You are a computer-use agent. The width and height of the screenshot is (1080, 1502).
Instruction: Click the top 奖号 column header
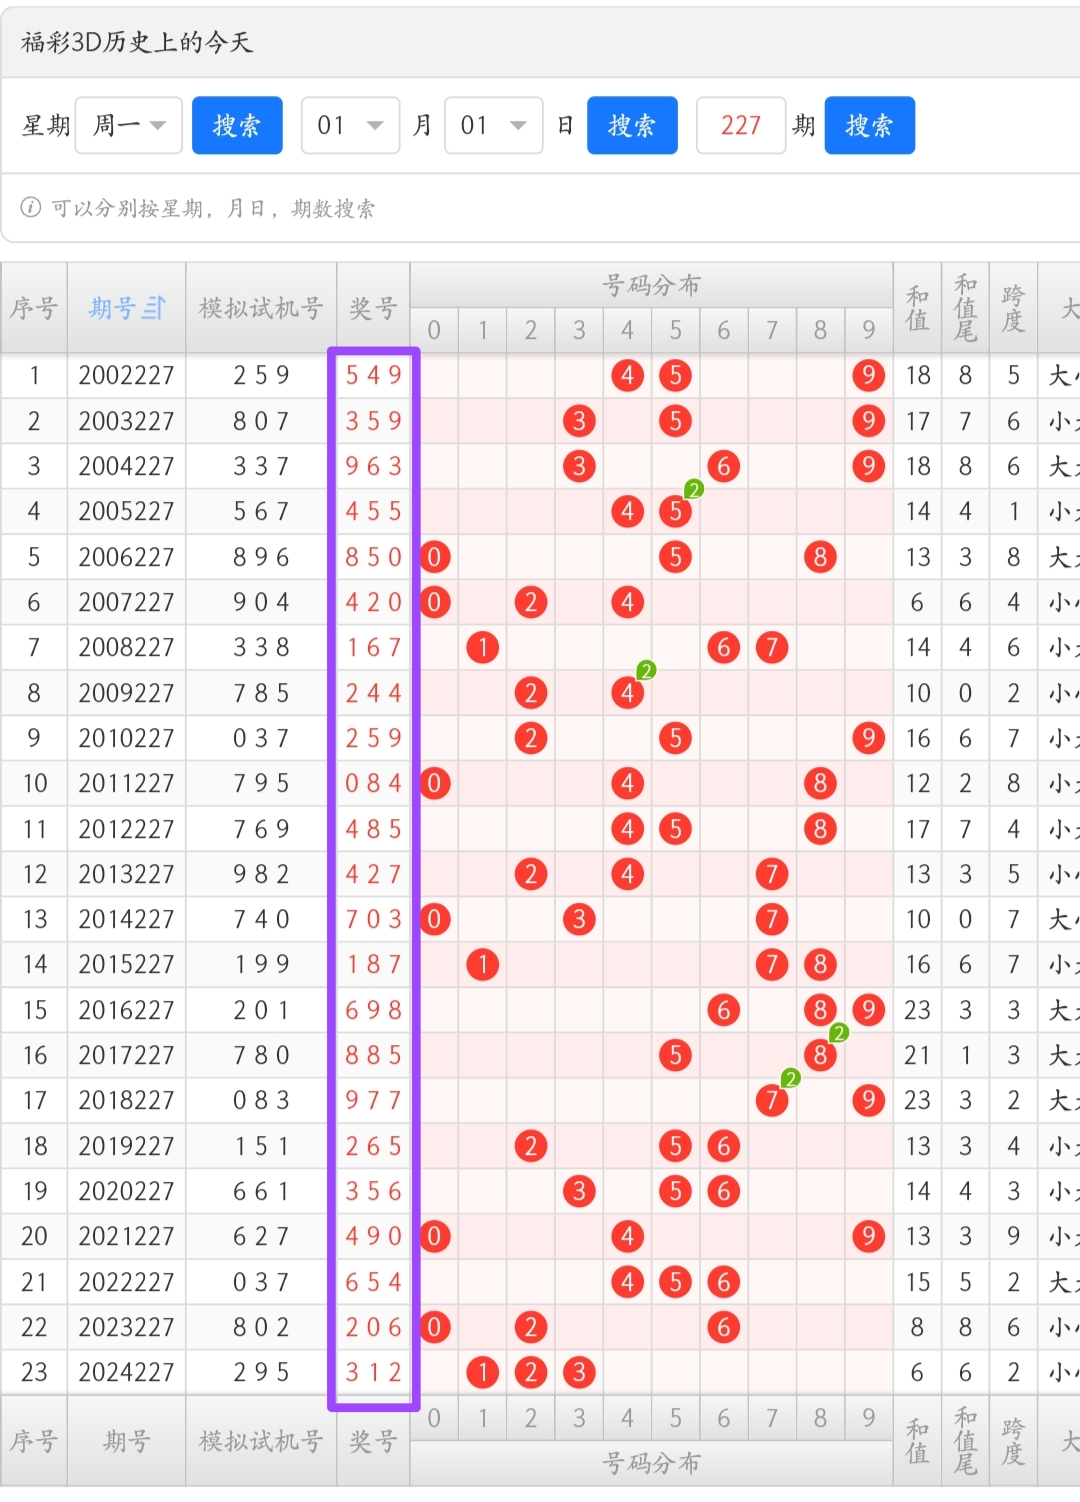tap(373, 308)
